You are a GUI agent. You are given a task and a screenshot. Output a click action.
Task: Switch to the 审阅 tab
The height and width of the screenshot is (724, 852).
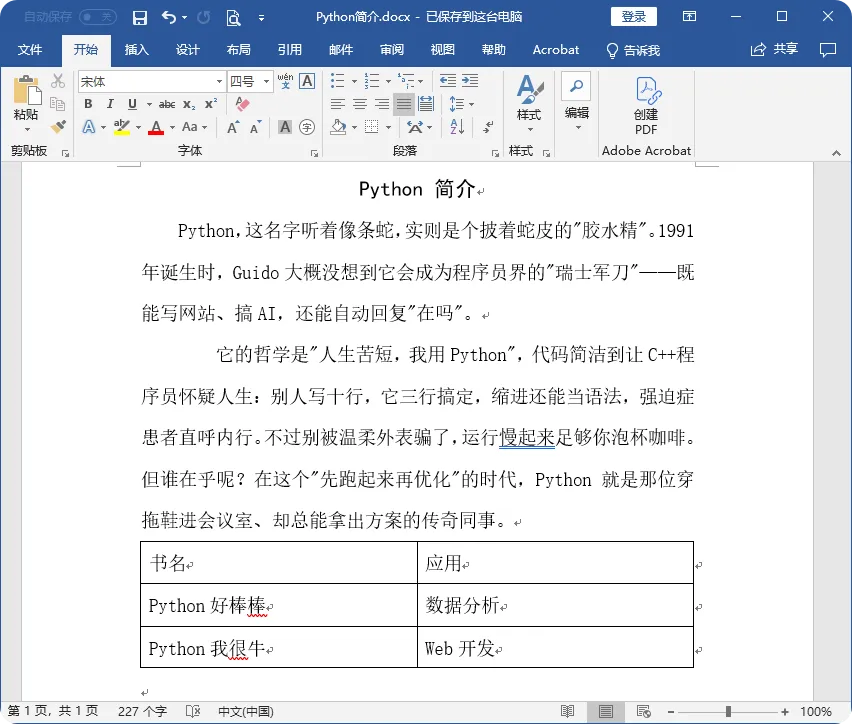392,50
